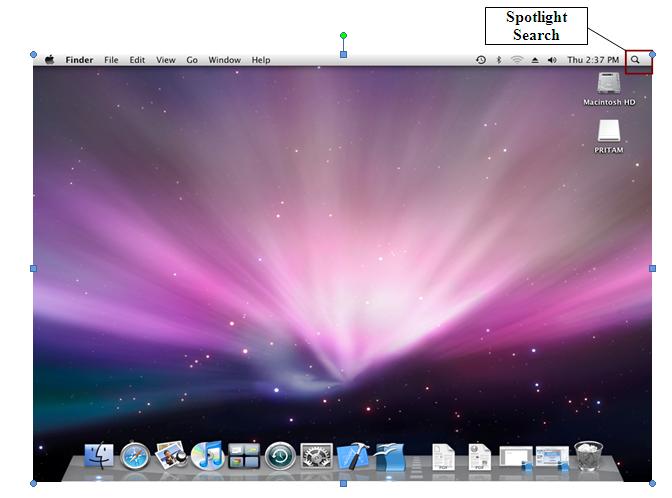Open Spotlight Search magnifying glass
The height and width of the screenshot is (498, 672).
[x=635, y=60]
